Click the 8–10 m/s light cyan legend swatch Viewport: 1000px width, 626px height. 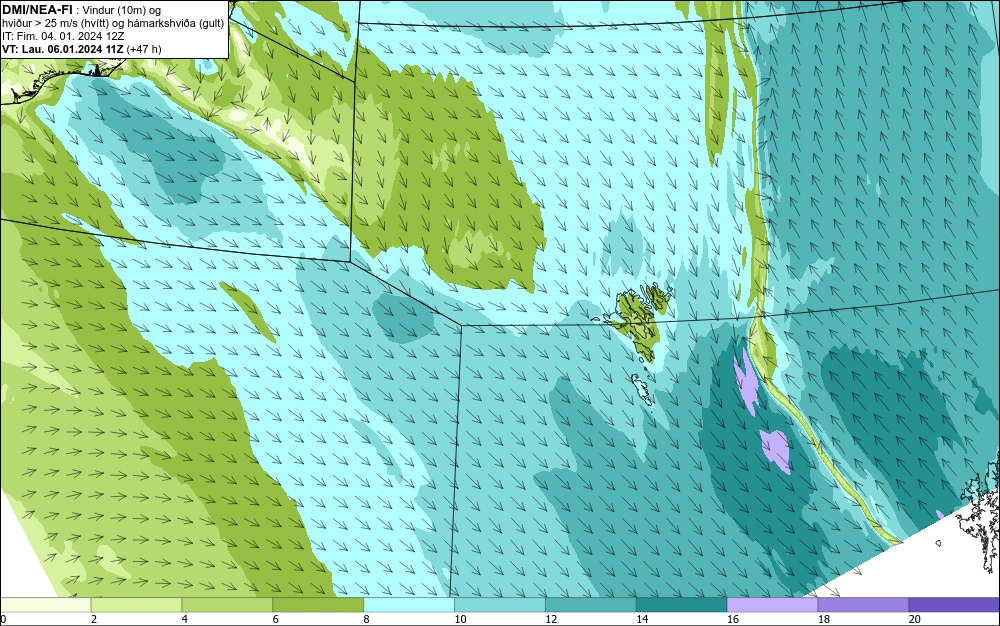(409, 604)
